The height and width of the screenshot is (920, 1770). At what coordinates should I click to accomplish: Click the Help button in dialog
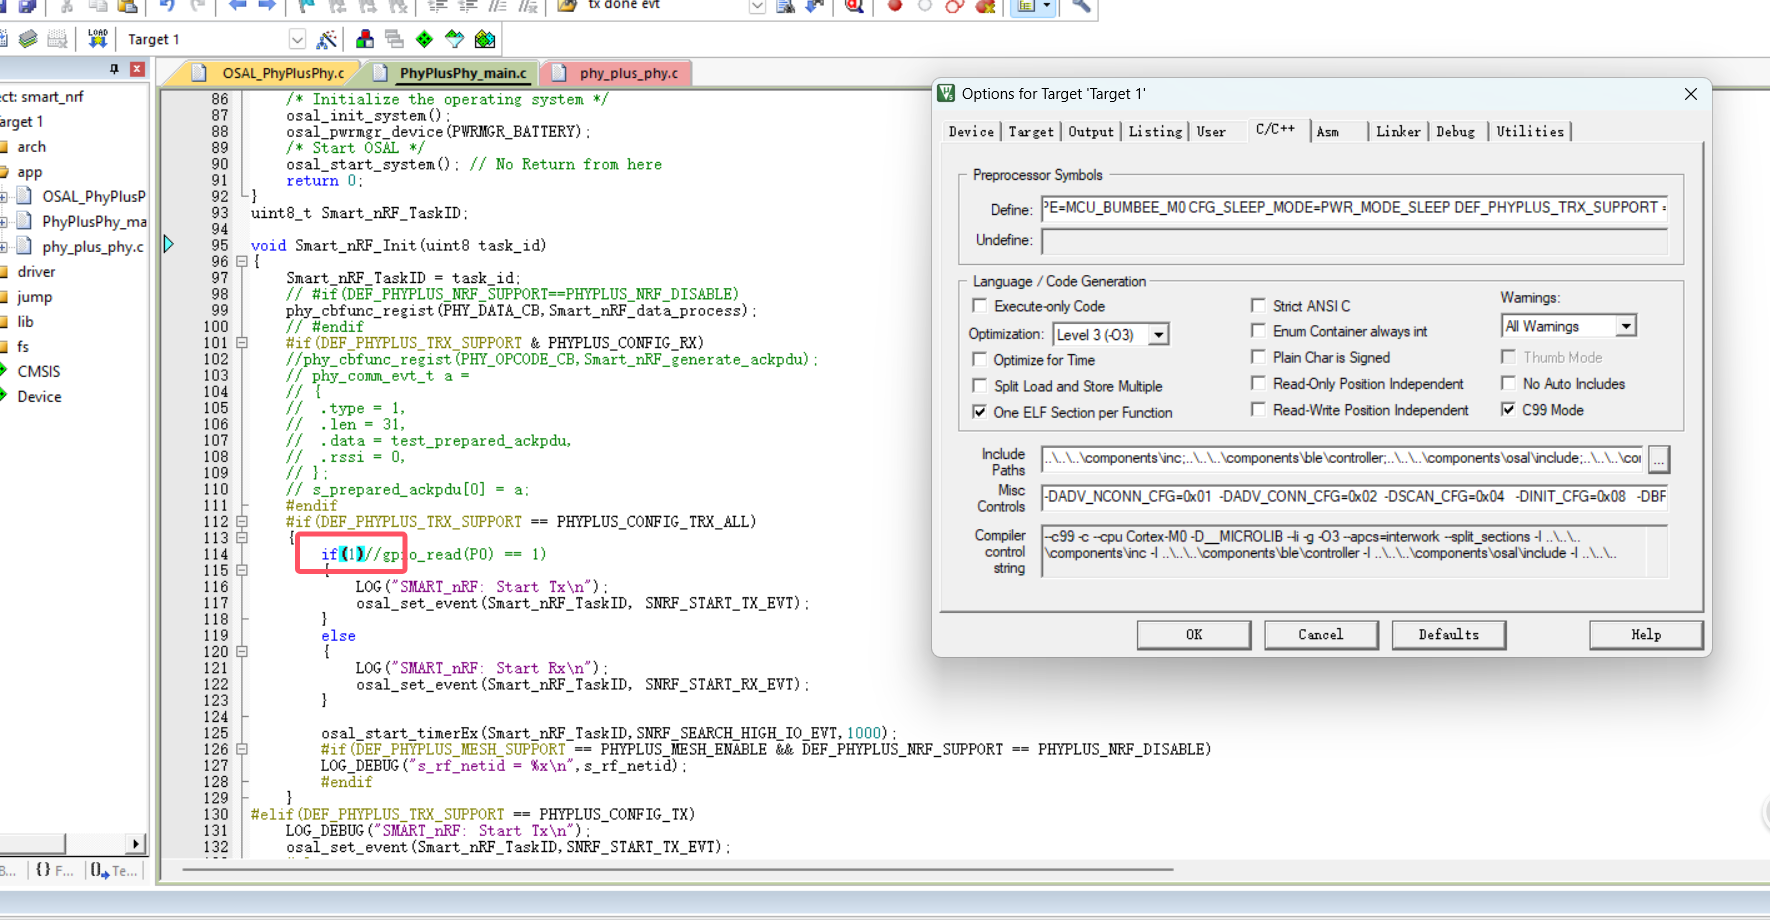1646,635
